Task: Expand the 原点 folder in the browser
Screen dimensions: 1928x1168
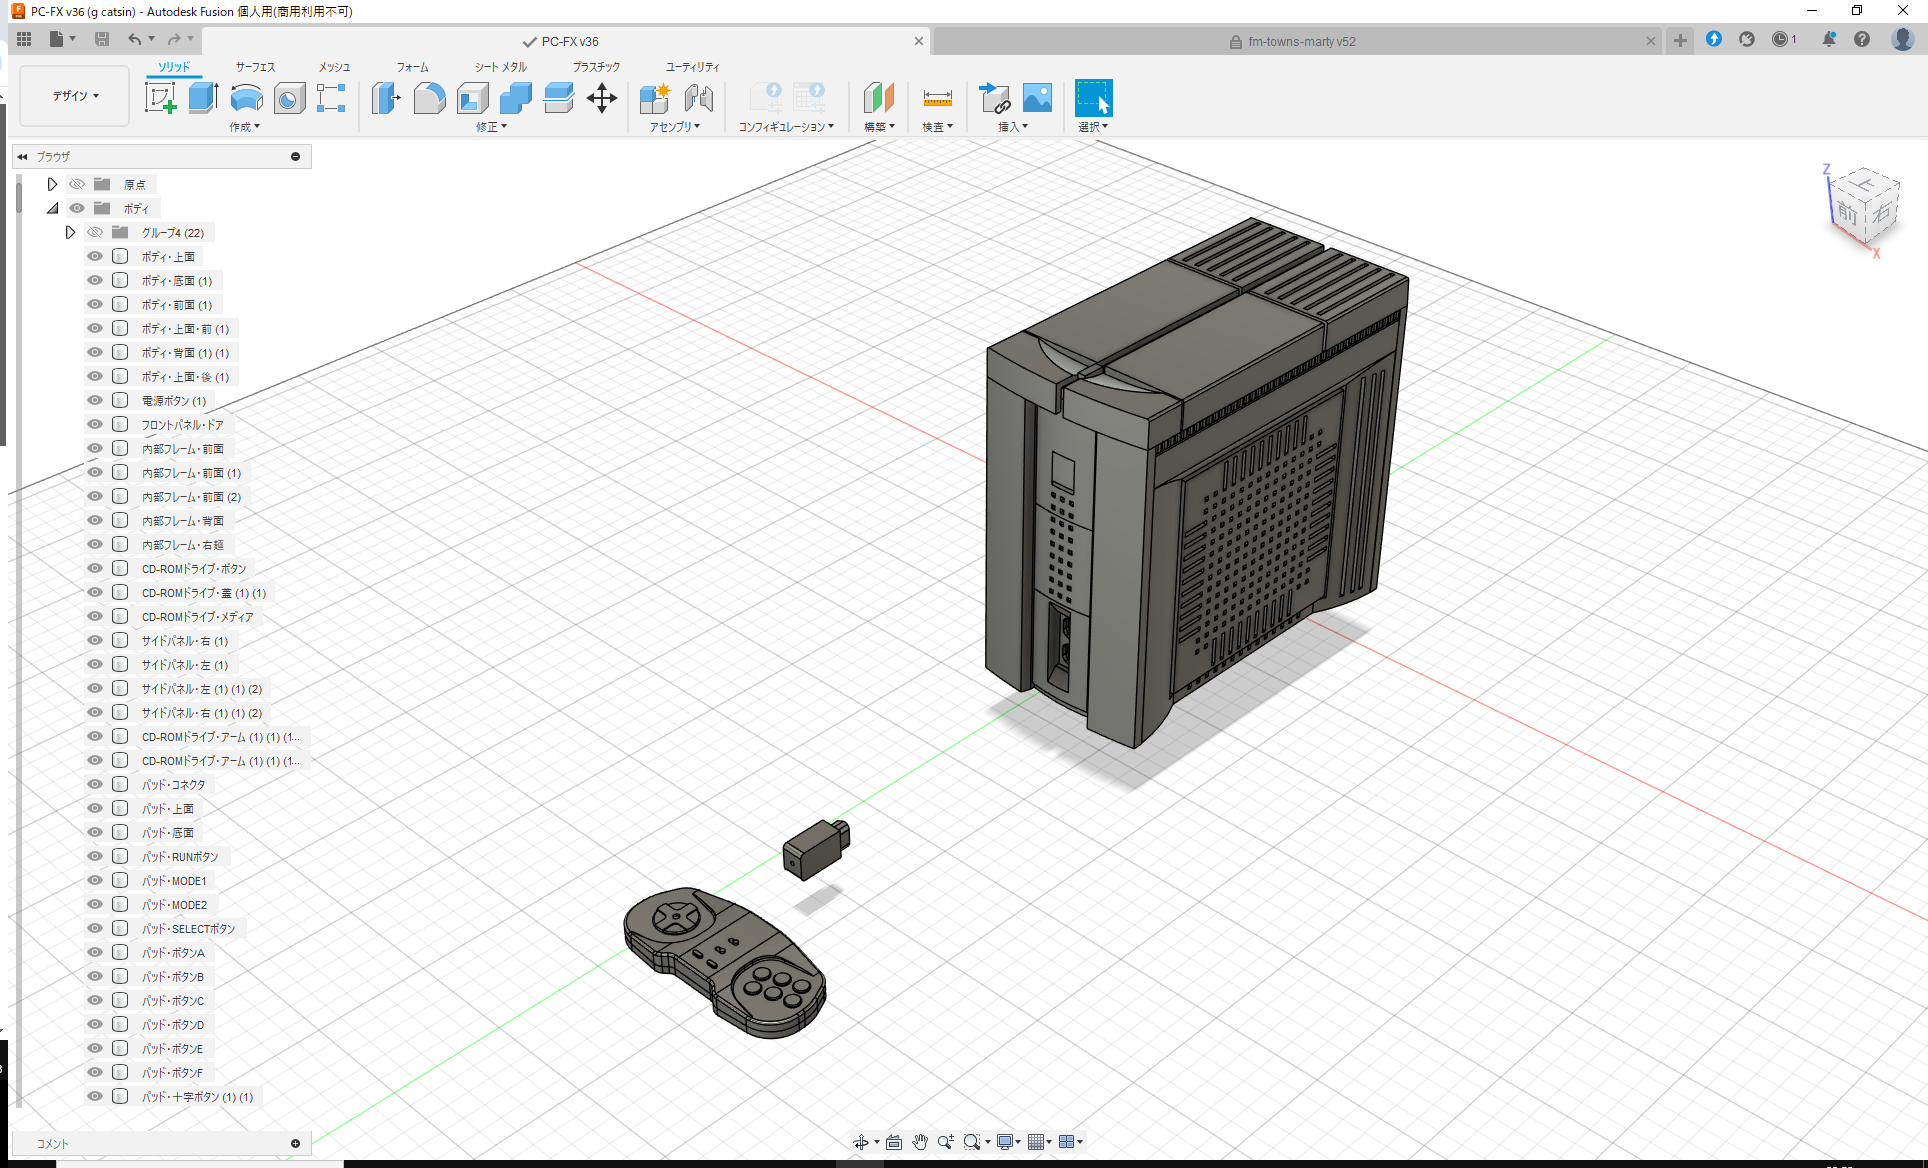Action: [52, 184]
